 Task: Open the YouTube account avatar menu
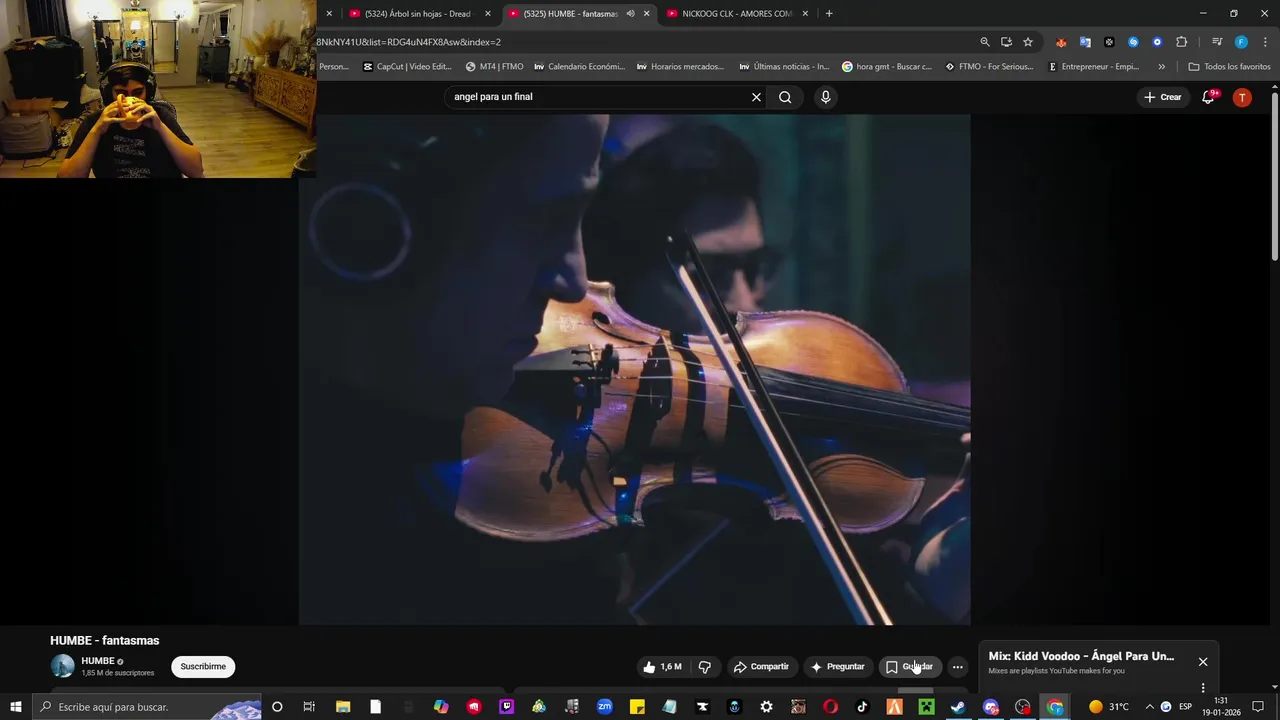click(1242, 97)
